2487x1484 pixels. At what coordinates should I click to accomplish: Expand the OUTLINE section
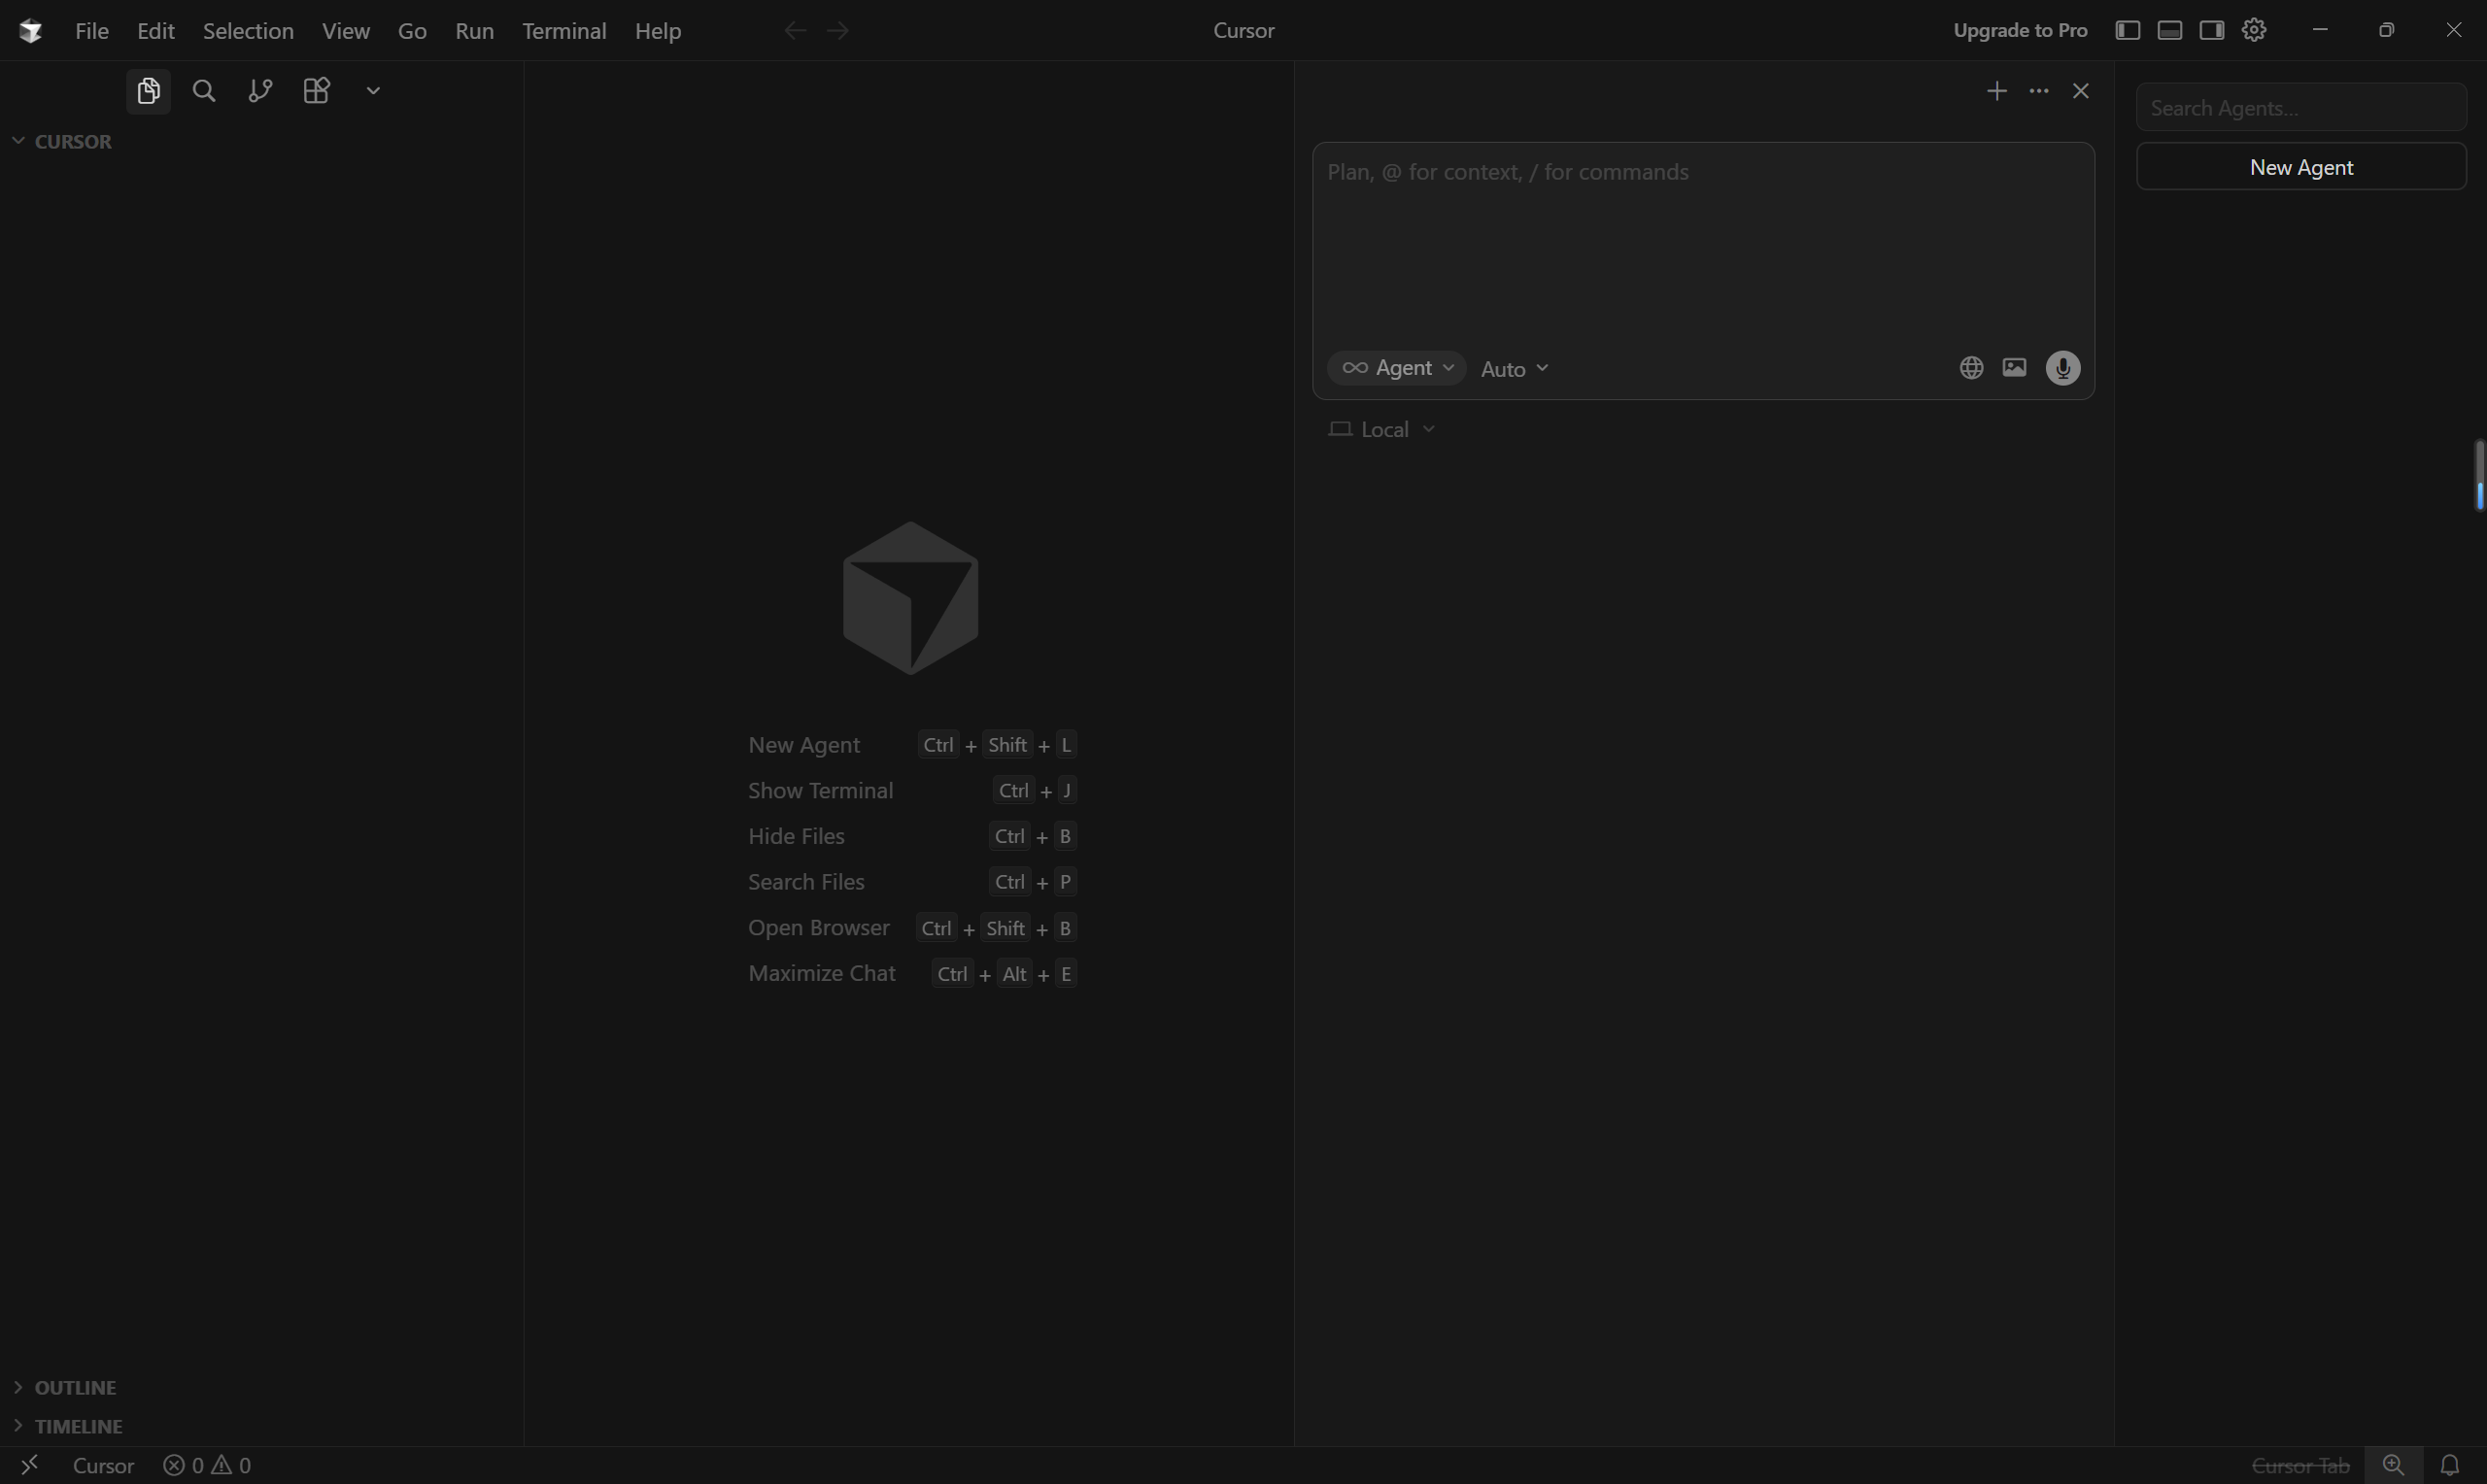(75, 1387)
